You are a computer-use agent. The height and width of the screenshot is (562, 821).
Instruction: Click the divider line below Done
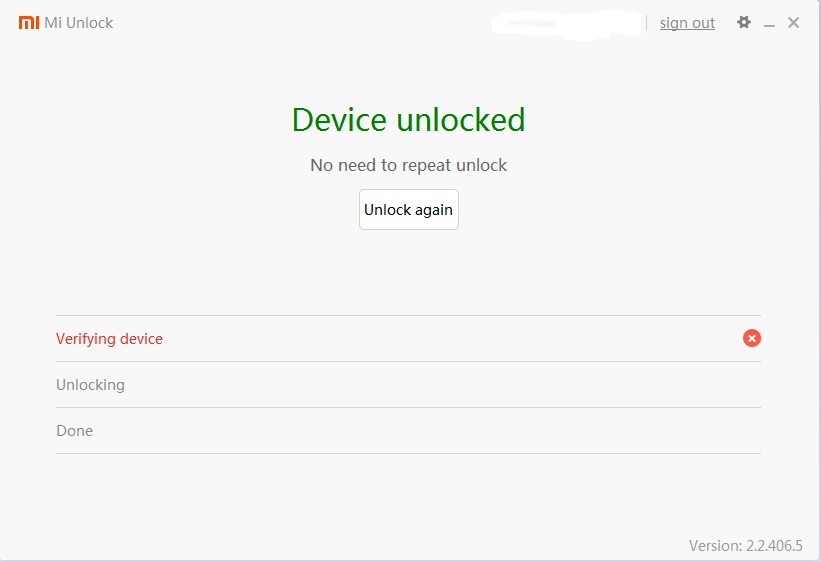408,454
